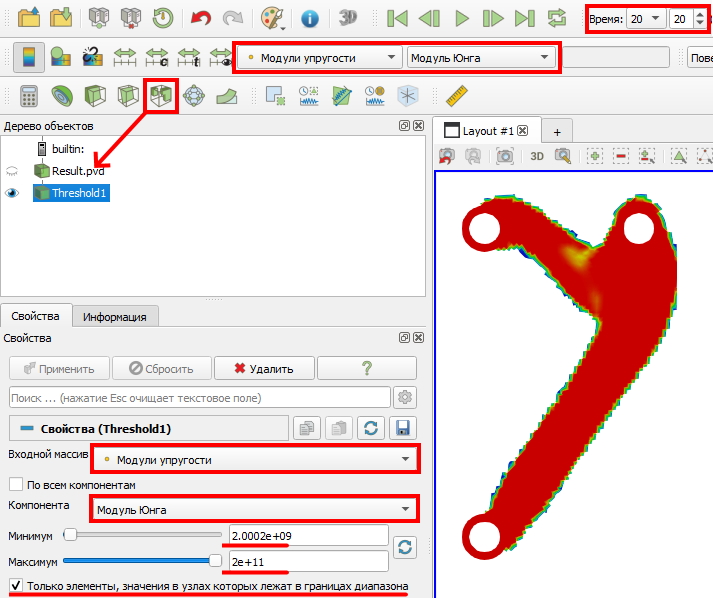Click the reload files clock icon
713x598 pixels.
point(163,18)
